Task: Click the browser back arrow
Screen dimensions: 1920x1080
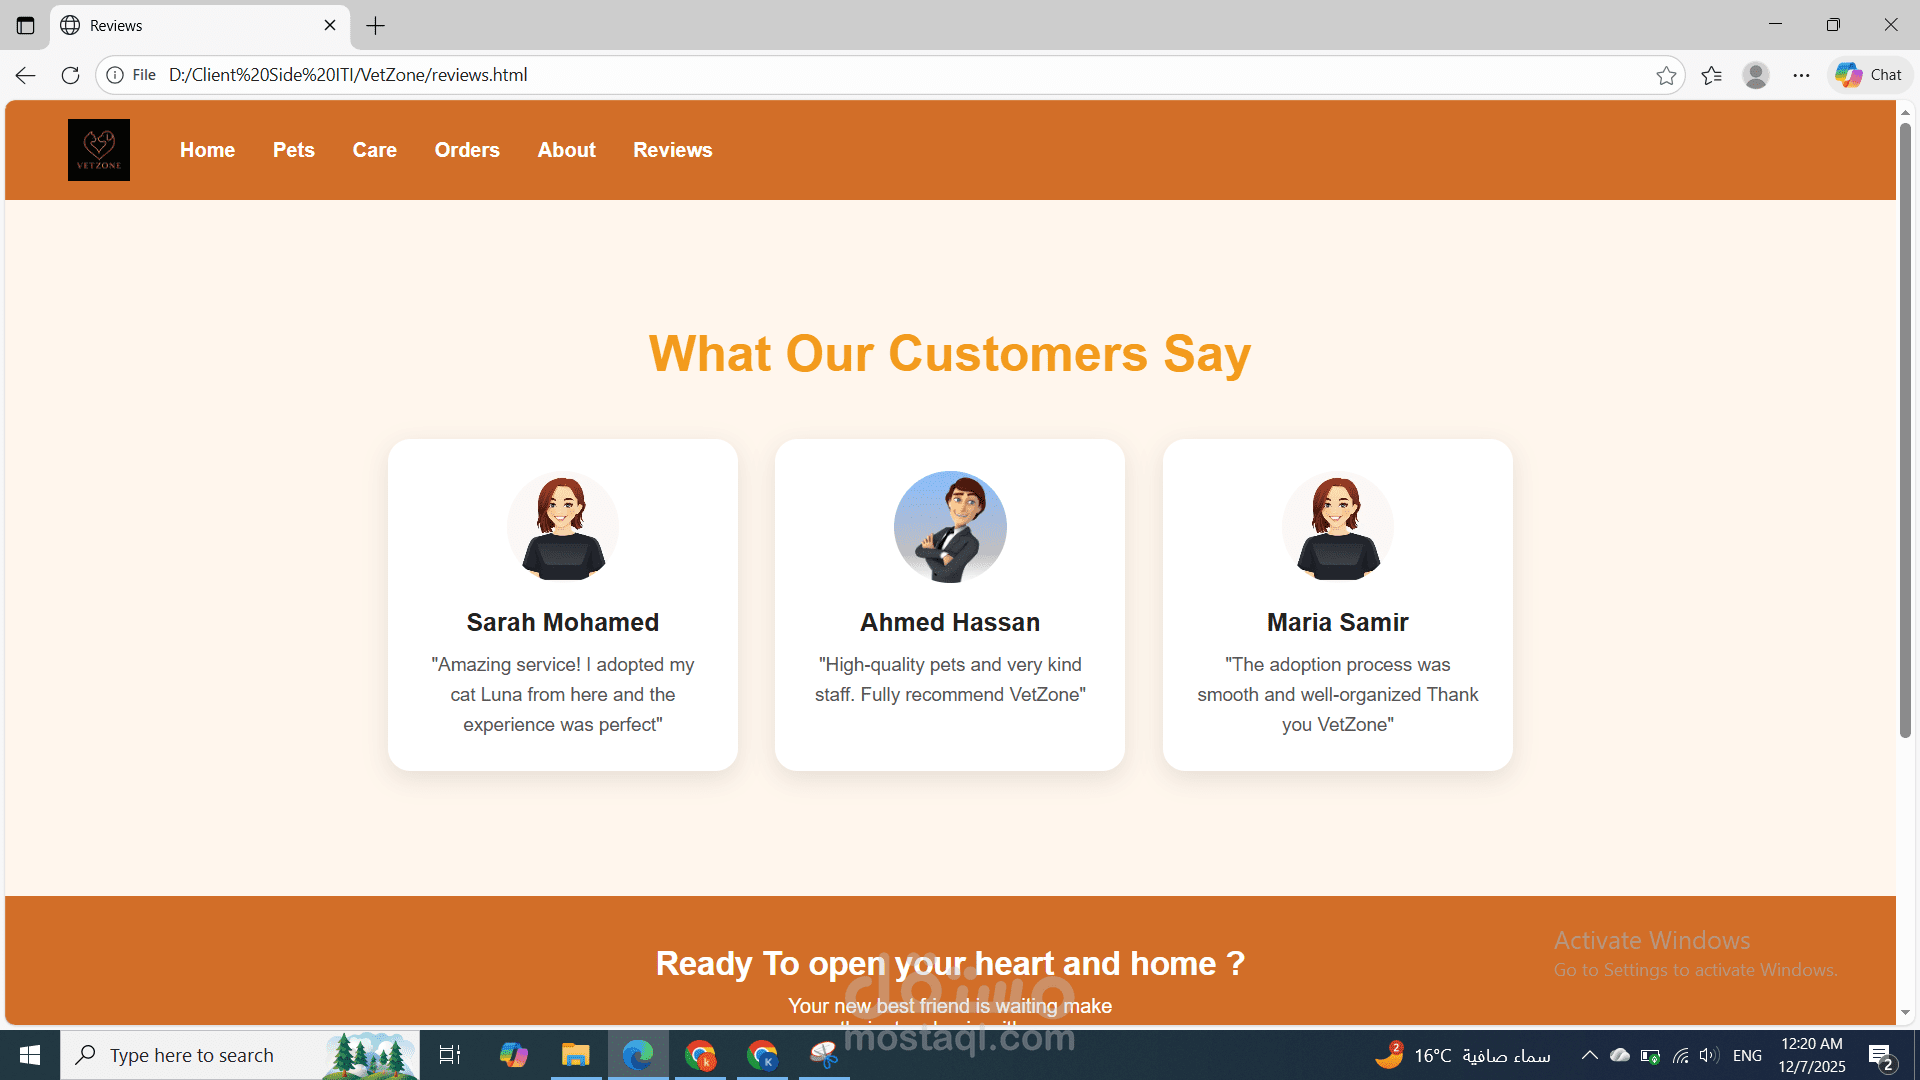Action: (25, 75)
